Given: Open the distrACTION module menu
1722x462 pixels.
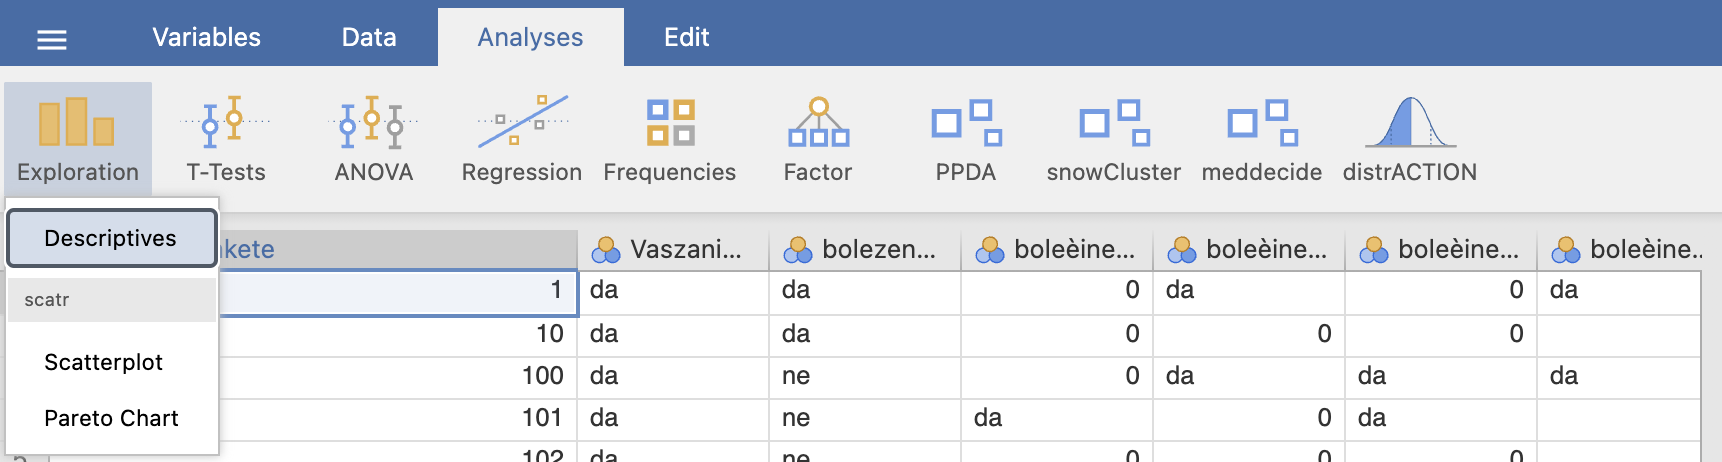Looking at the screenshot, I should point(1410,139).
